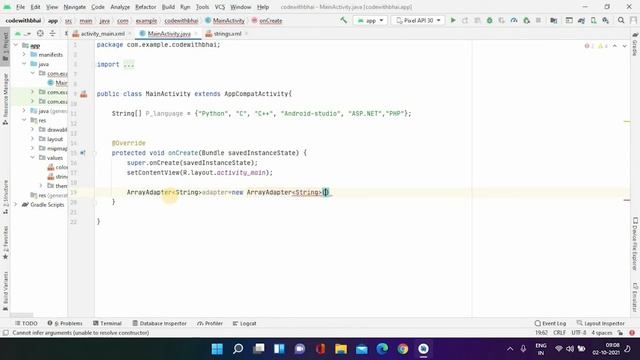Click the override gutter icon at onCreate

pyautogui.click(x=83, y=153)
